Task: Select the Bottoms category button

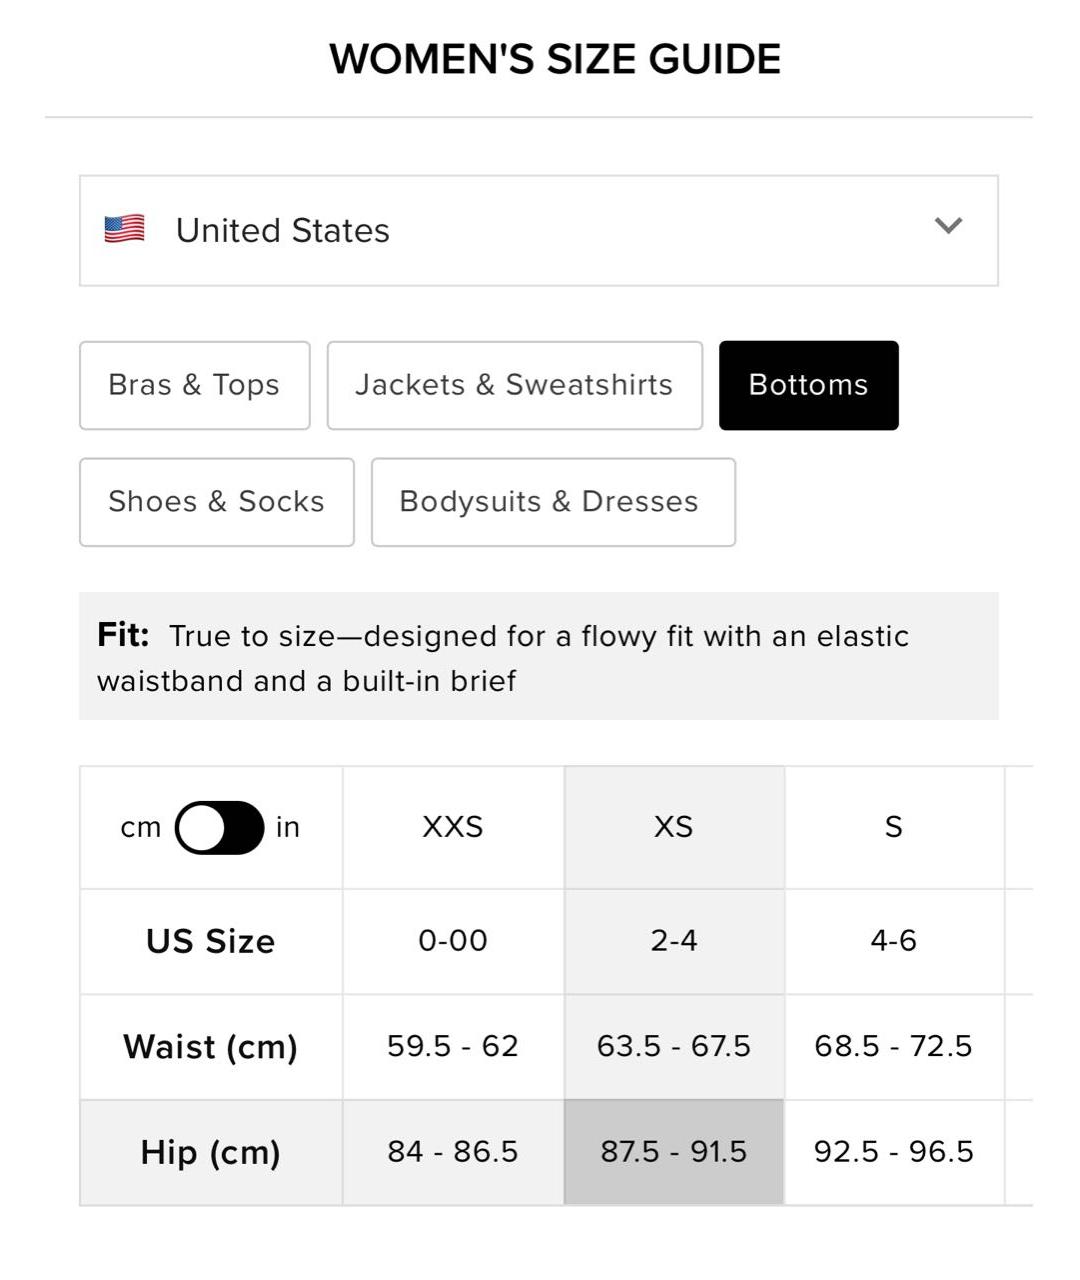Action: [809, 386]
